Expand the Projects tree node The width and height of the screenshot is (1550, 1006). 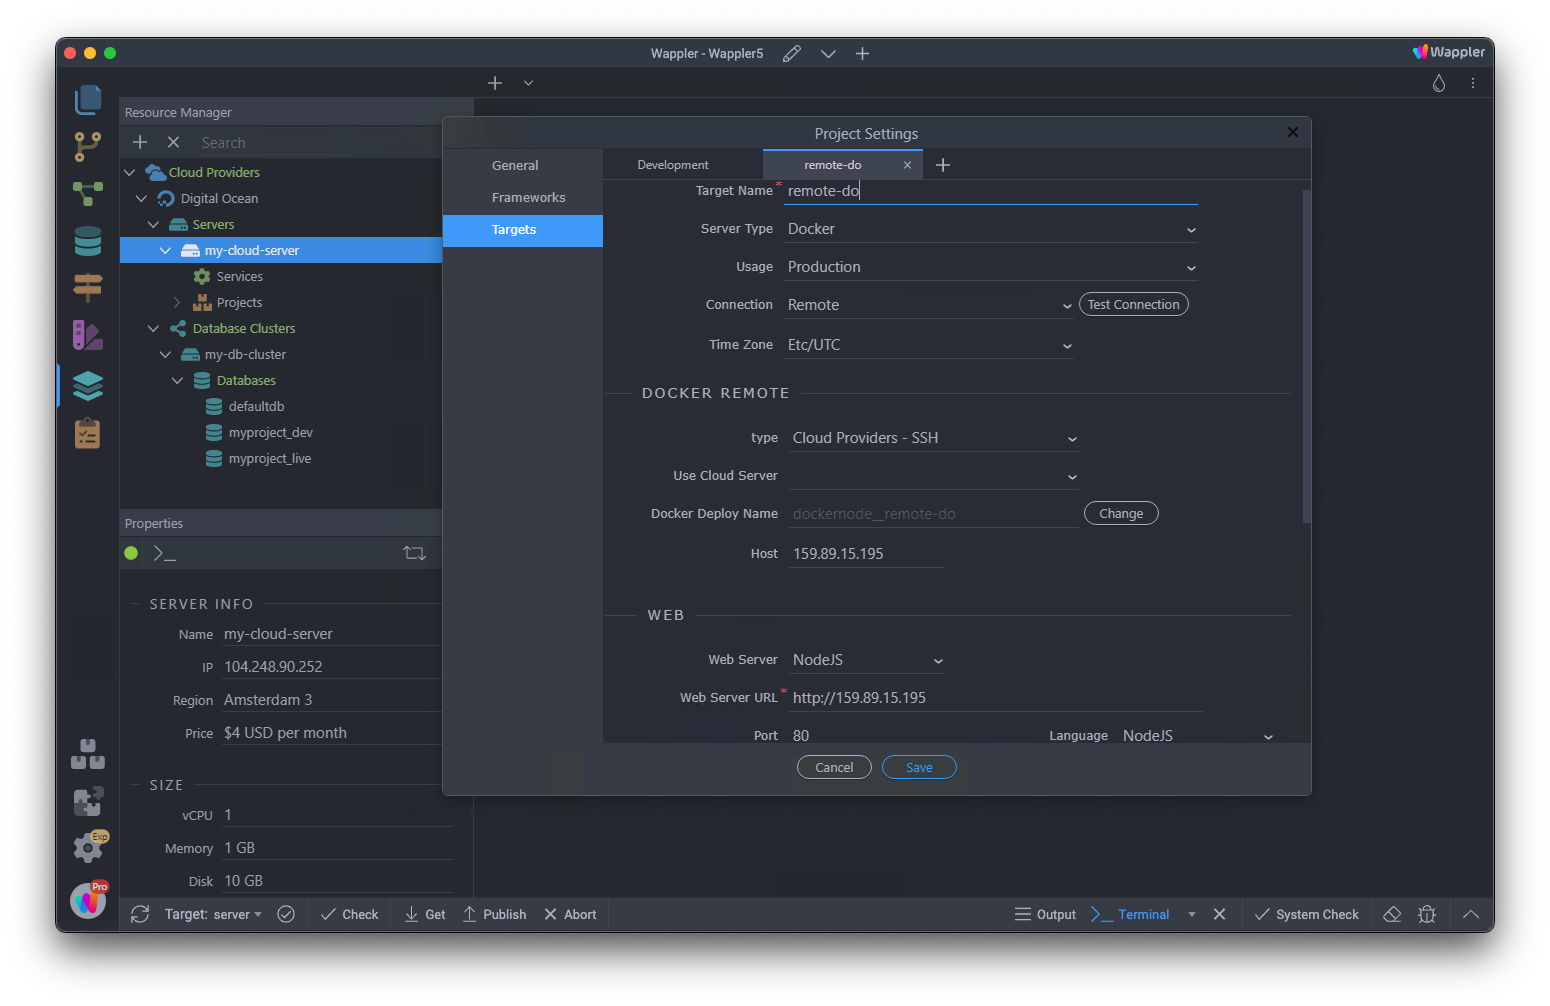(177, 303)
